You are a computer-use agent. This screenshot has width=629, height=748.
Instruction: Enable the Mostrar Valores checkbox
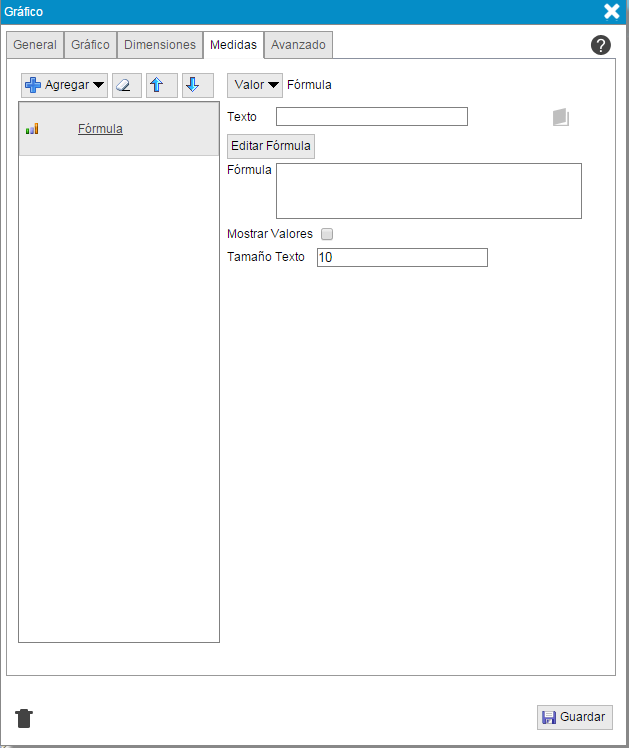pos(326,234)
